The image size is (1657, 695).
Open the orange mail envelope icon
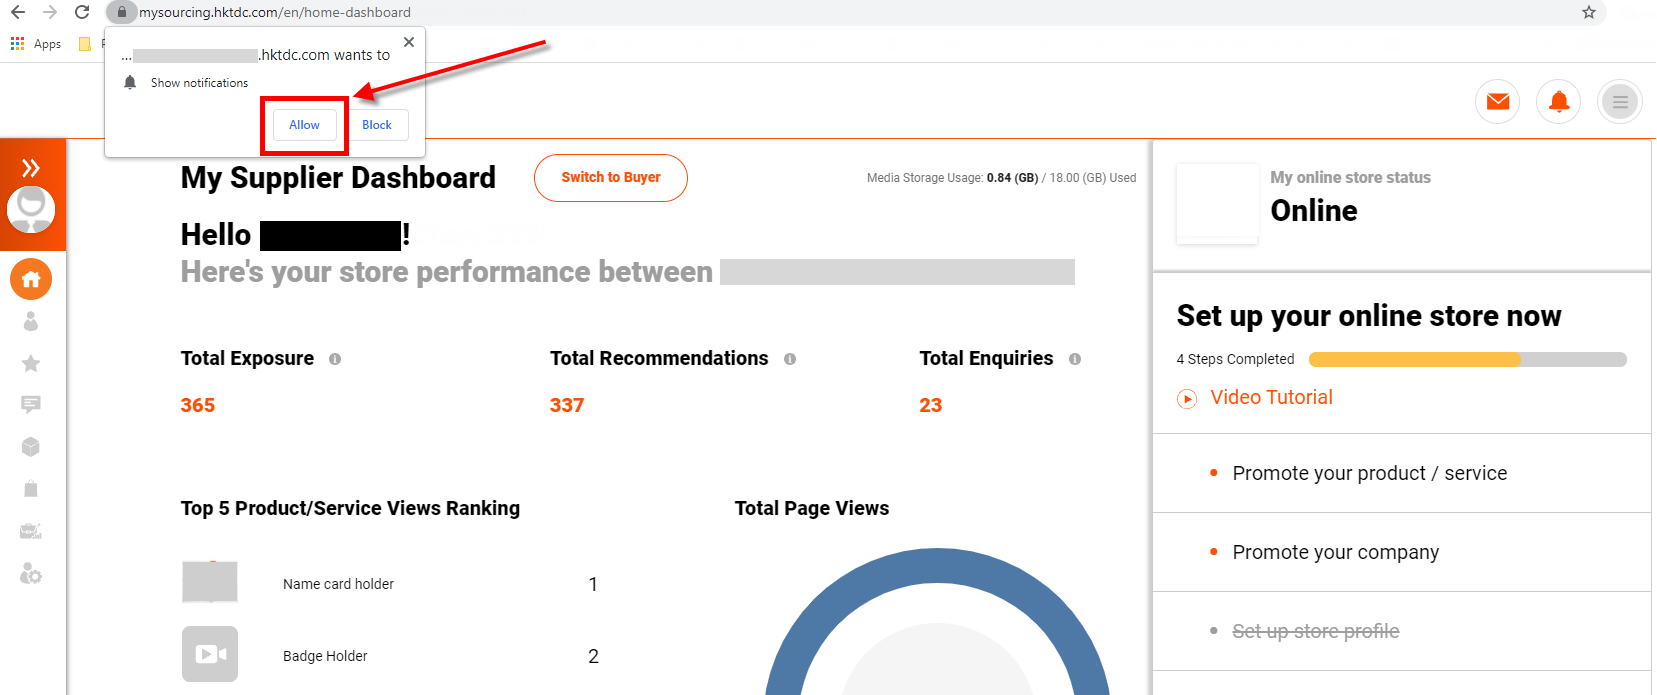[1497, 101]
